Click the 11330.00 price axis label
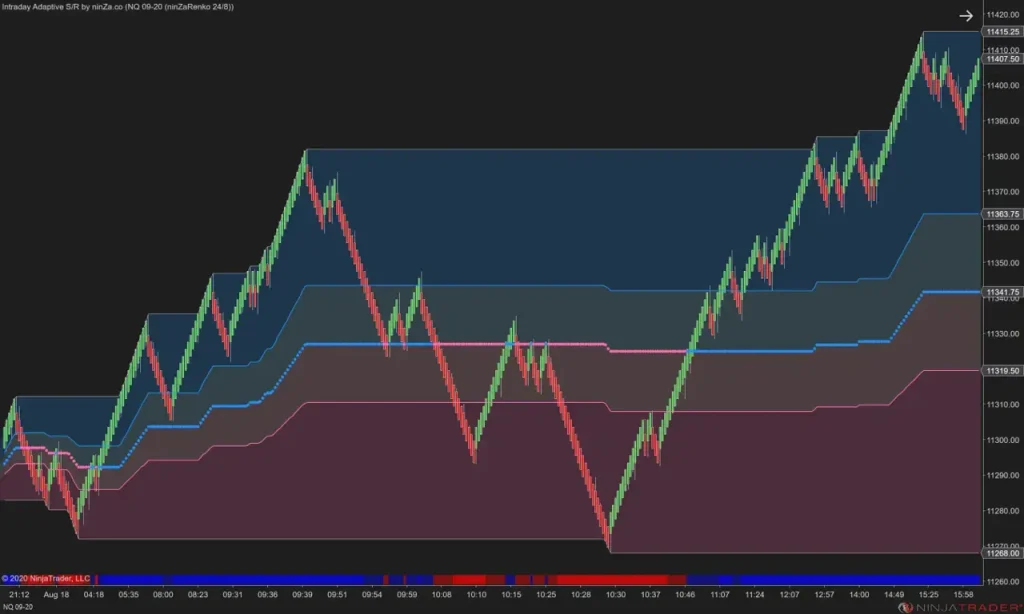The image size is (1024, 614). (x=1002, y=334)
